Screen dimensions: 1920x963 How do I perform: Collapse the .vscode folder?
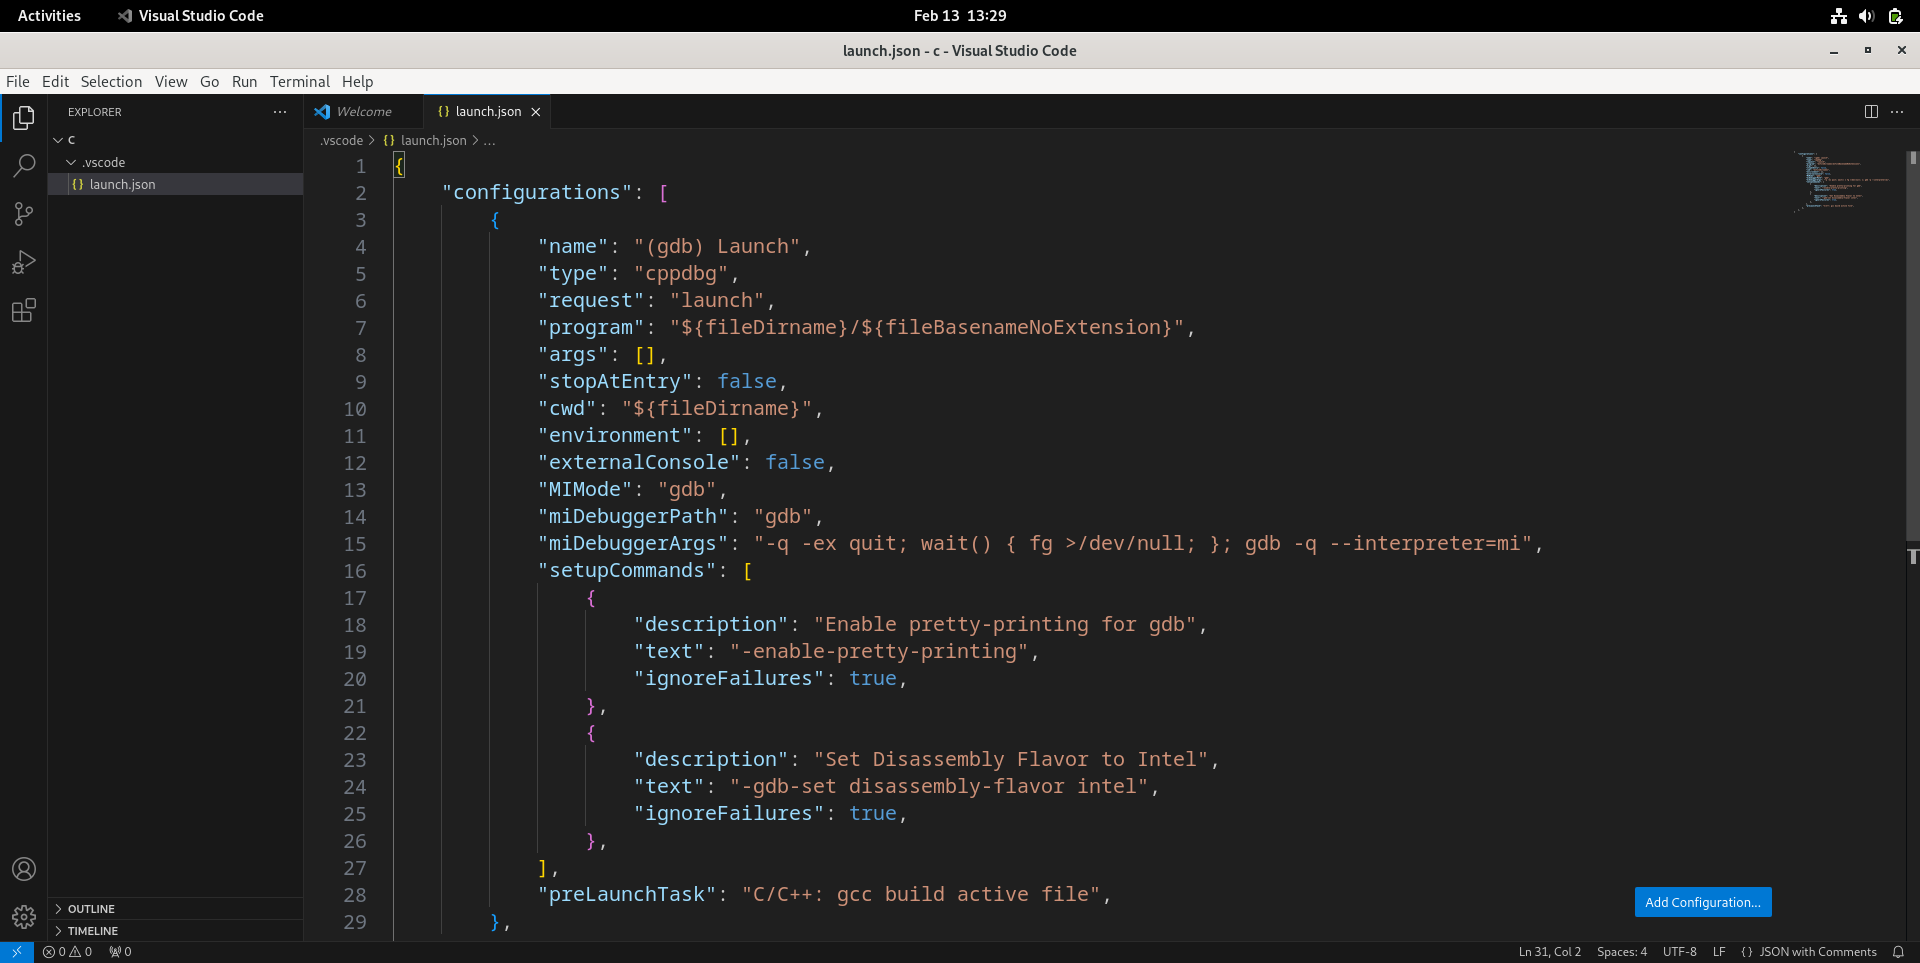[175, 162]
